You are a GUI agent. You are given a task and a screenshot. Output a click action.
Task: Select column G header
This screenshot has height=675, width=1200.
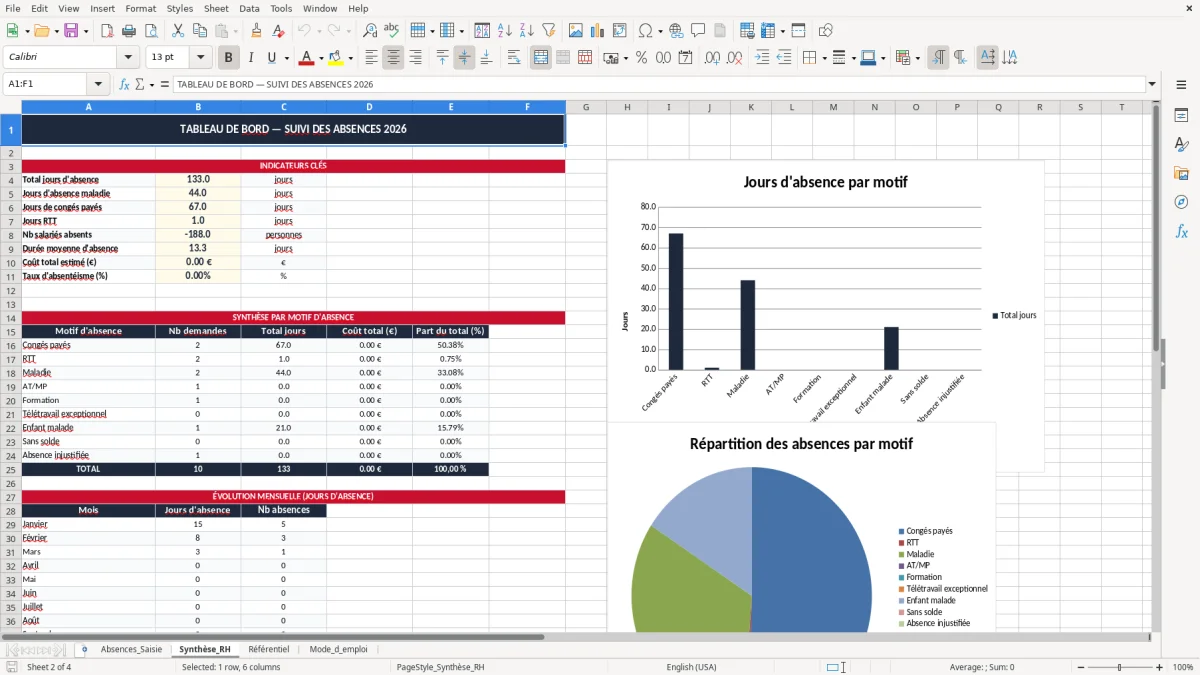[586, 107]
